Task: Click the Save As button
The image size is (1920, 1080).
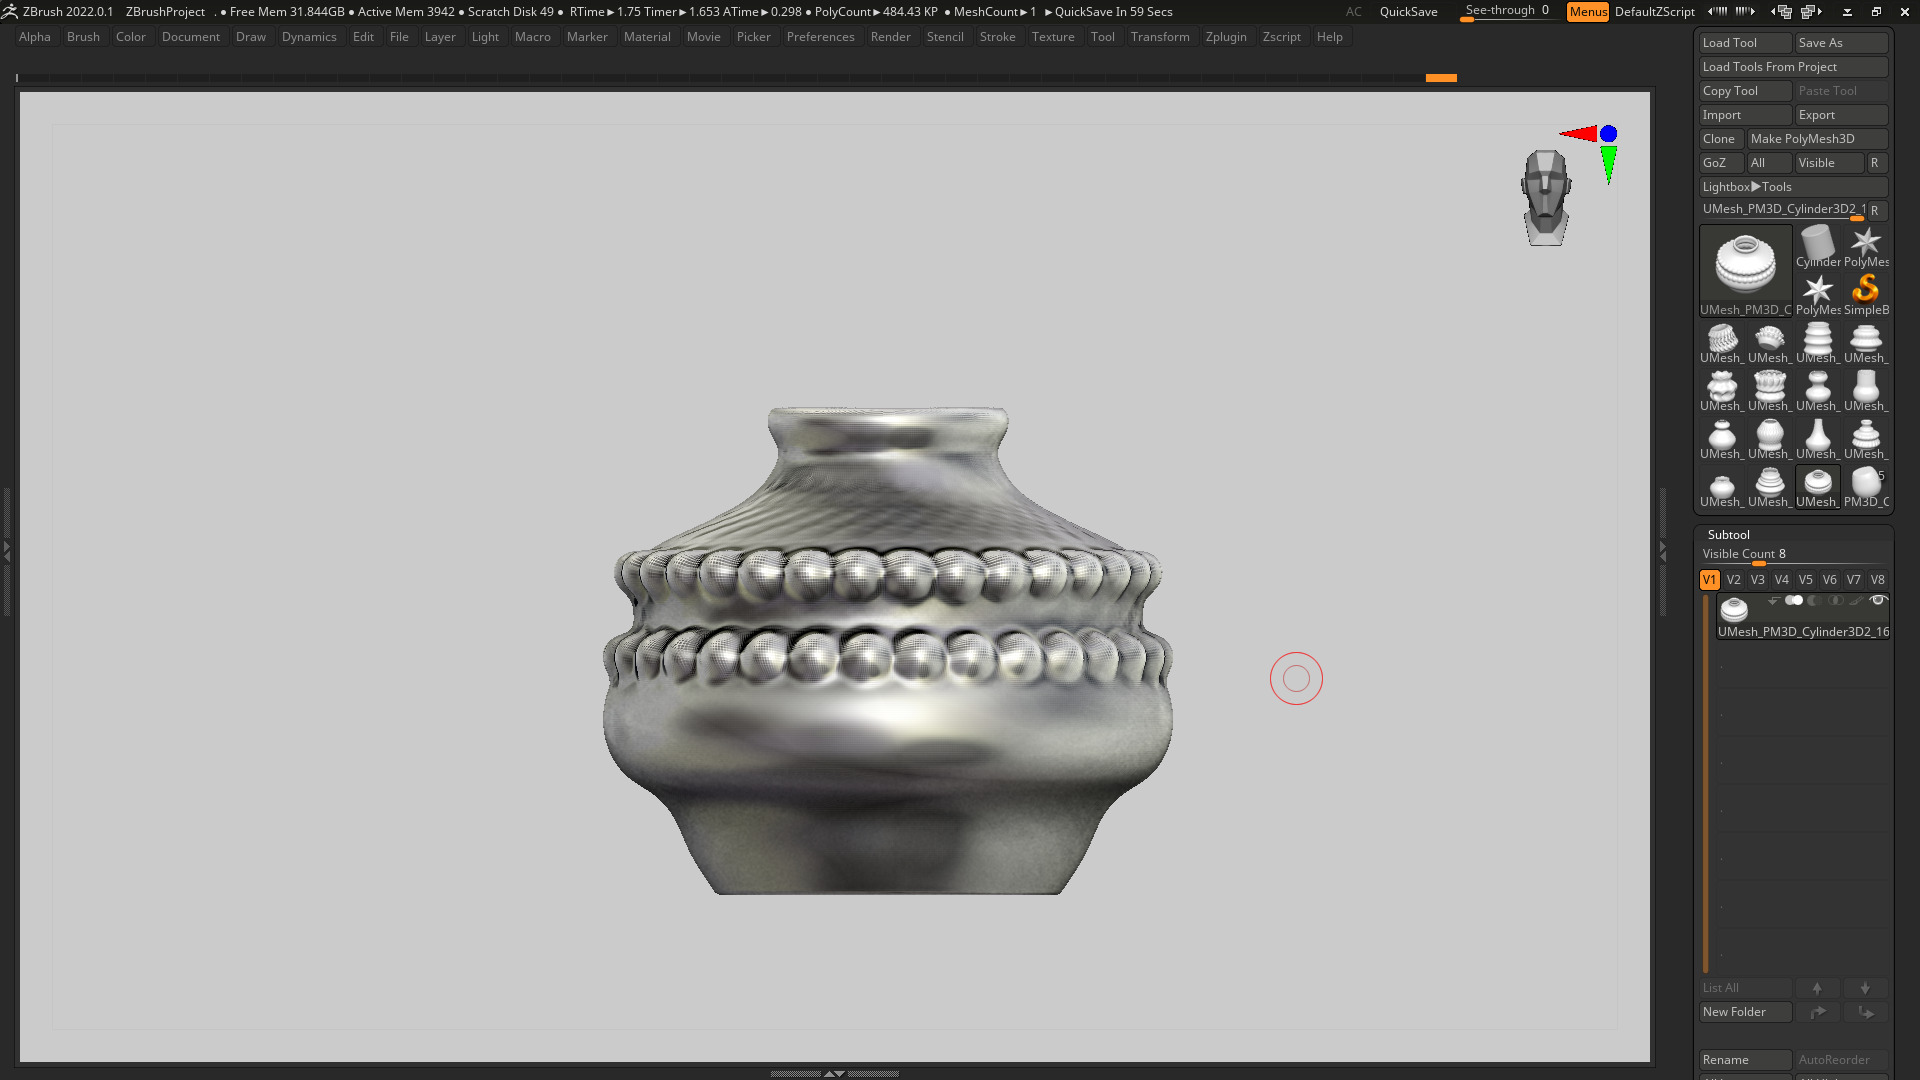Action: (x=1841, y=43)
